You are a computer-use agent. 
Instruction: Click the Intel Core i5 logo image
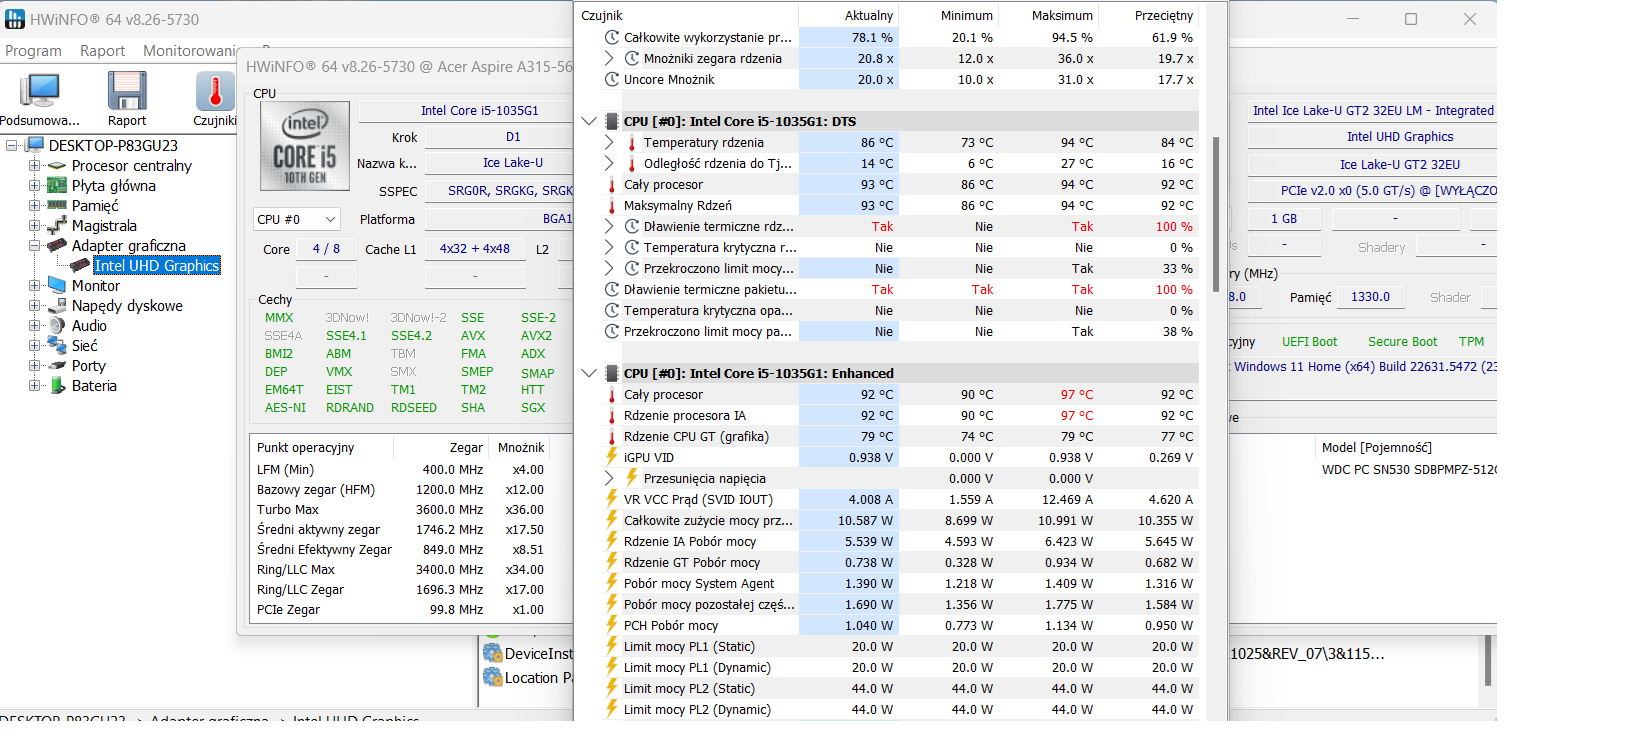tap(304, 146)
